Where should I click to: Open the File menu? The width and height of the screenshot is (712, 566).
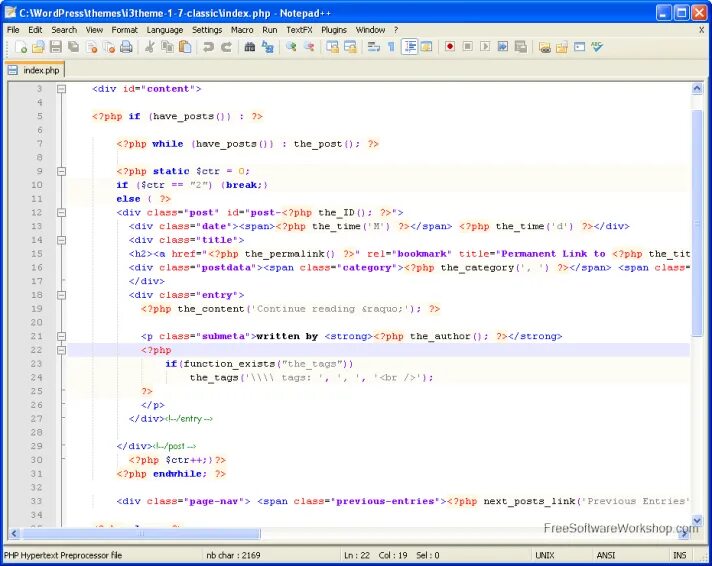coord(13,30)
